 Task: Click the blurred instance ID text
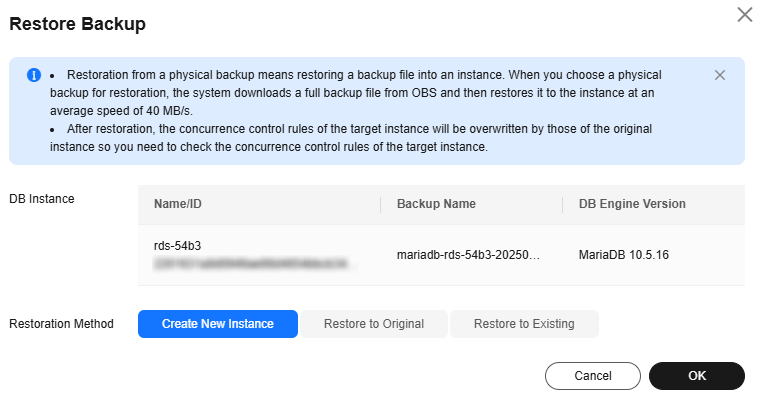[x=254, y=264]
